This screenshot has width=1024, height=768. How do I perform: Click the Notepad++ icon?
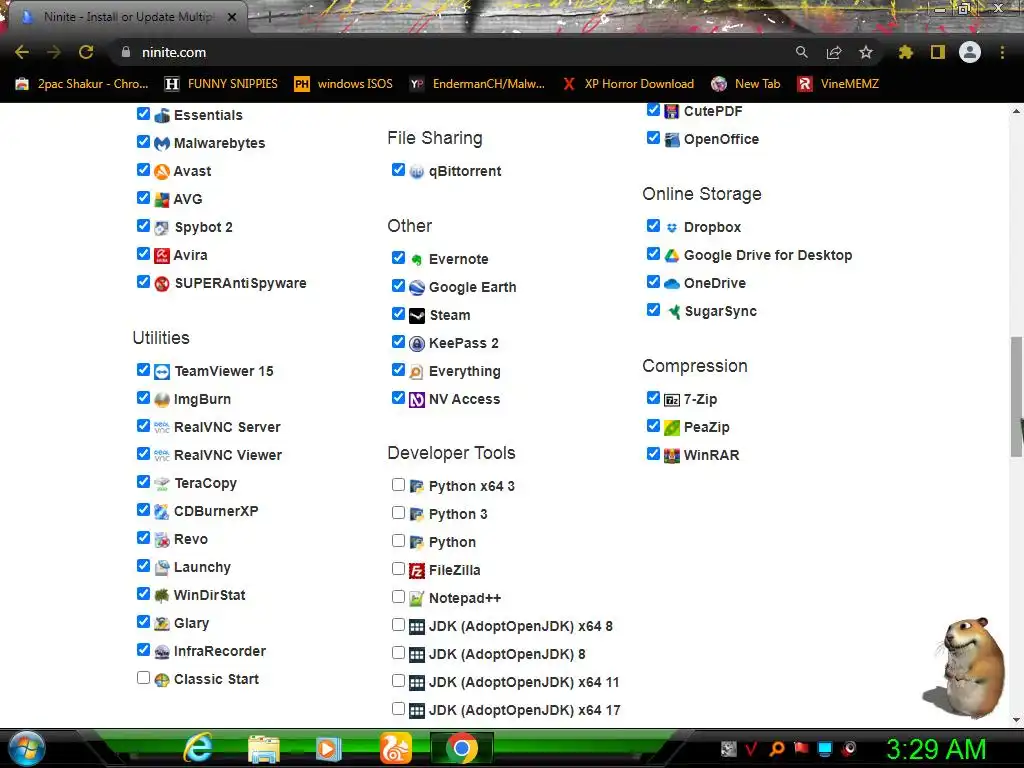pos(417,598)
